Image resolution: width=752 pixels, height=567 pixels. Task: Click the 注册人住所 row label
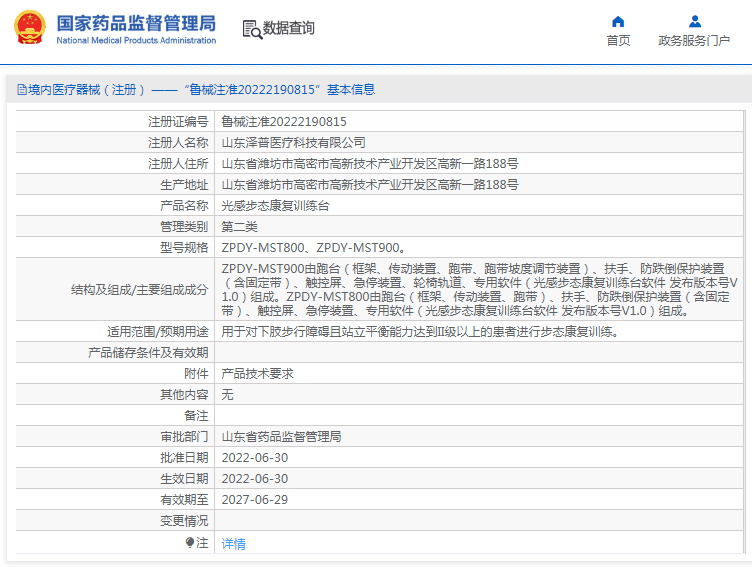pyautogui.click(x=178, y=164)
